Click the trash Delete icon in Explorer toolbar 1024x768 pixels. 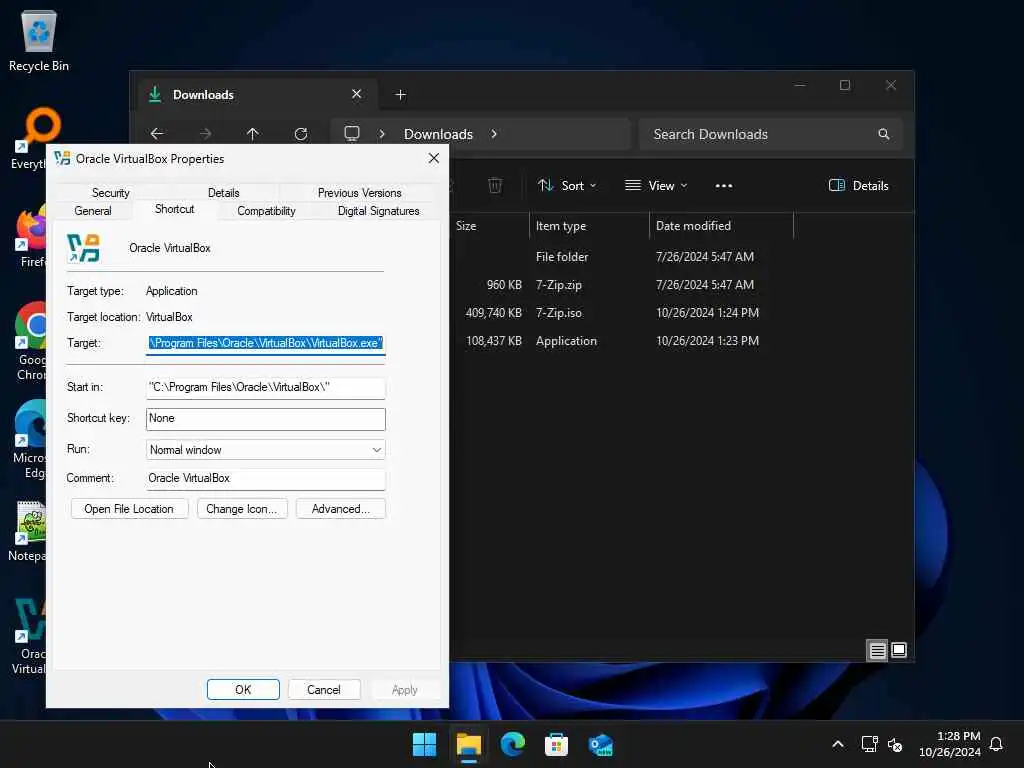[495, 185]
